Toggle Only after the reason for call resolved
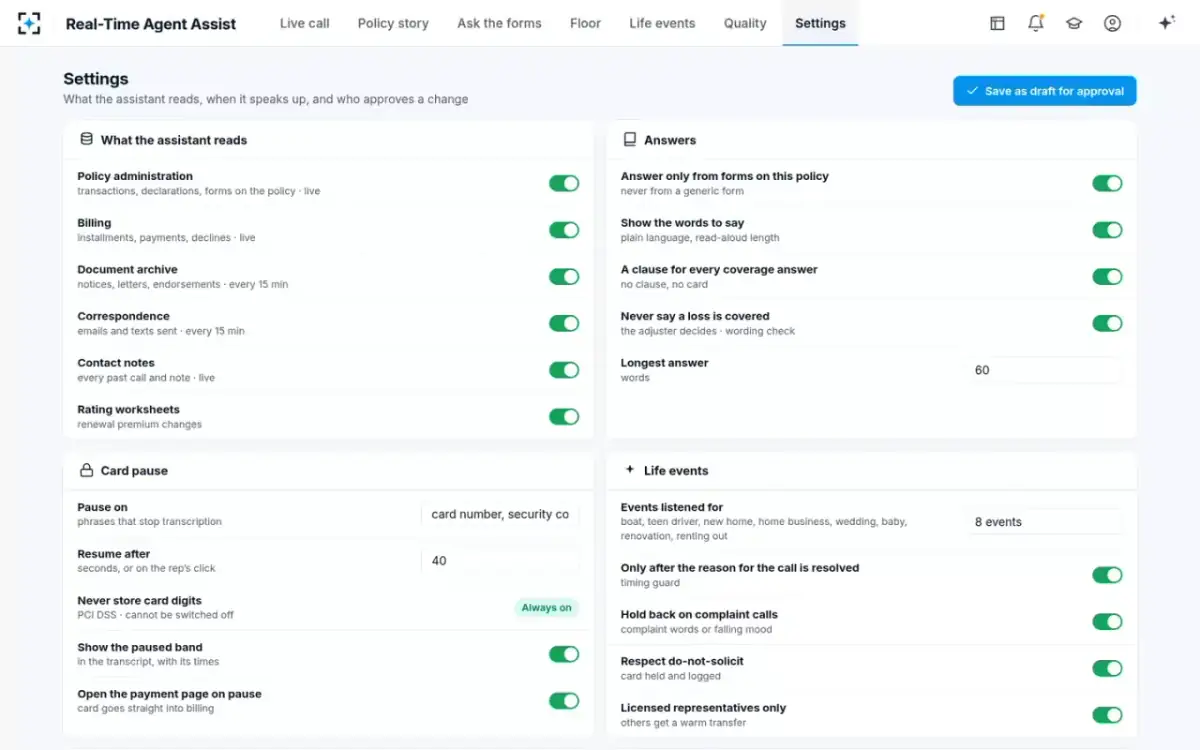This screenshot has height=750, width=1200. tap(1107, 575)
